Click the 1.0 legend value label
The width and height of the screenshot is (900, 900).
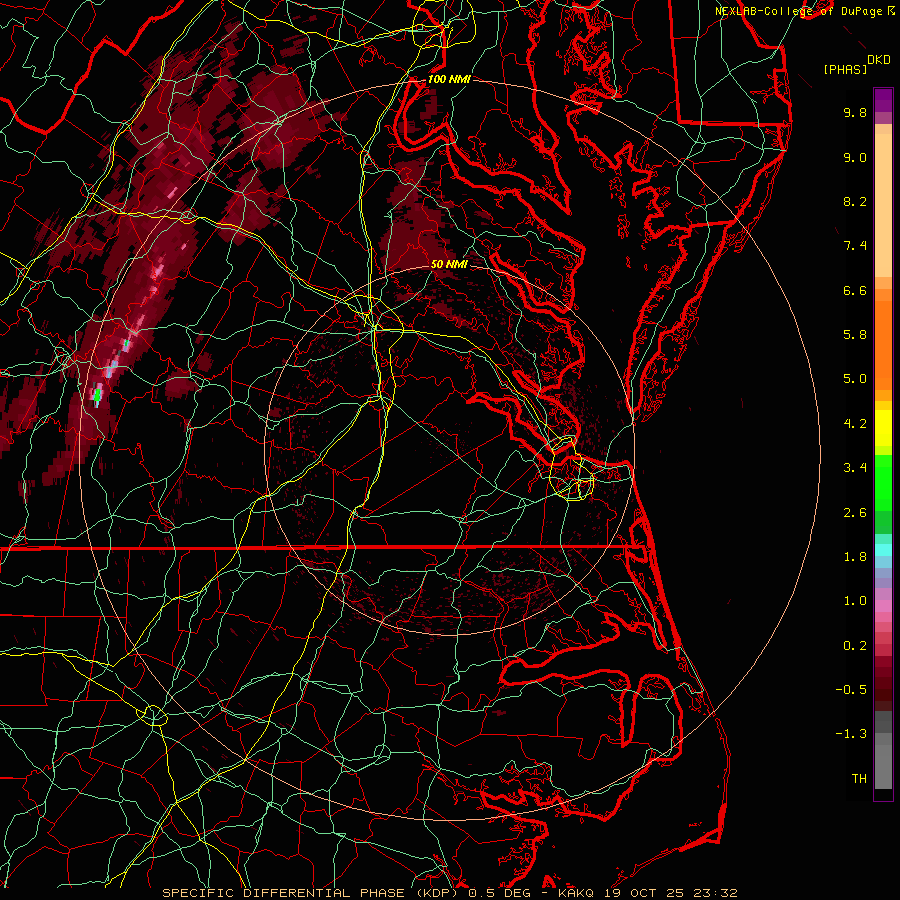pyautogui.click(x=855, y=601)
